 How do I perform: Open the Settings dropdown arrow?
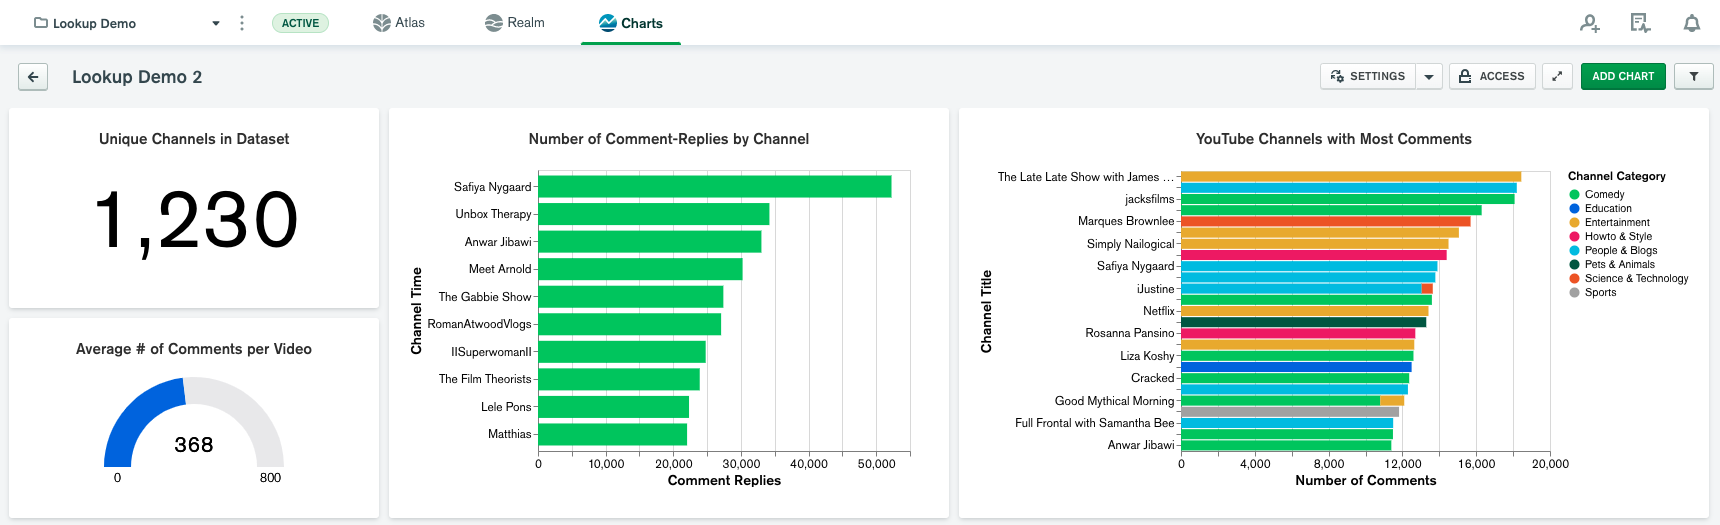[1429, 76]
